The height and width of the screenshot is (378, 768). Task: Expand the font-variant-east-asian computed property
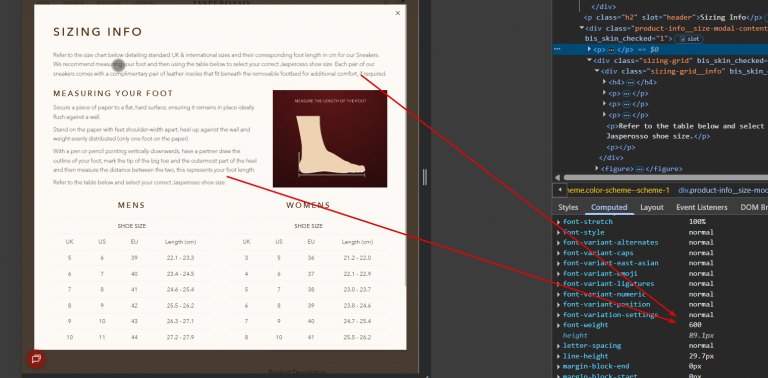pos(559,263)
